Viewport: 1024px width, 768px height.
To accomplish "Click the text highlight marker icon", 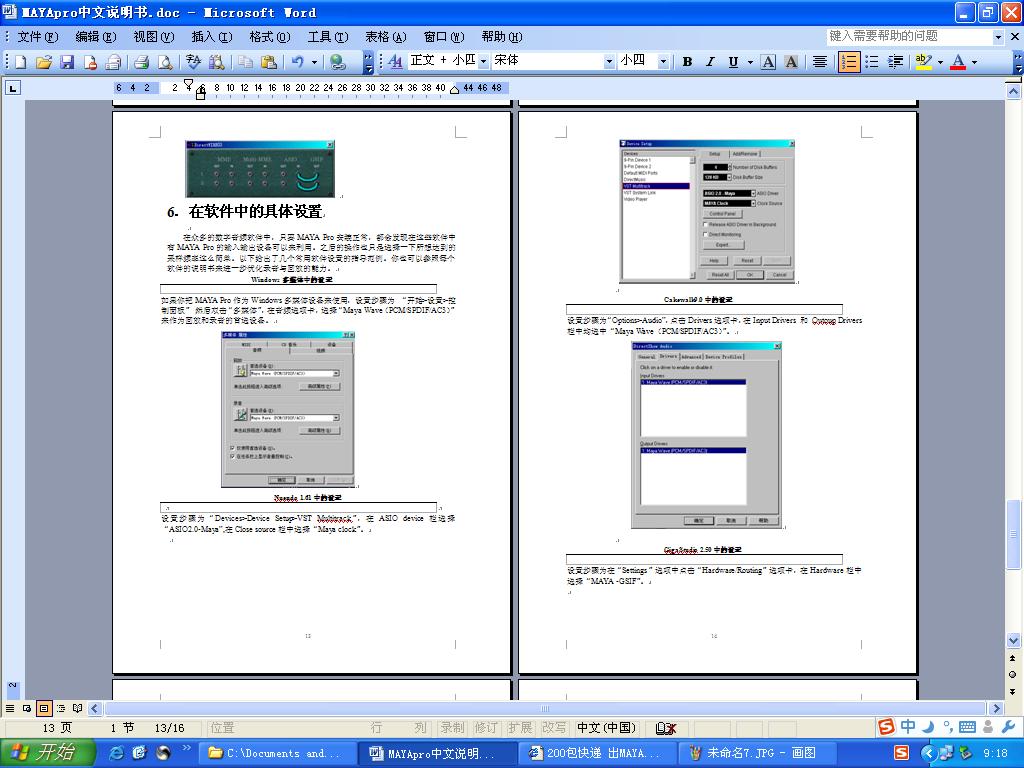I will pos(921,62).
